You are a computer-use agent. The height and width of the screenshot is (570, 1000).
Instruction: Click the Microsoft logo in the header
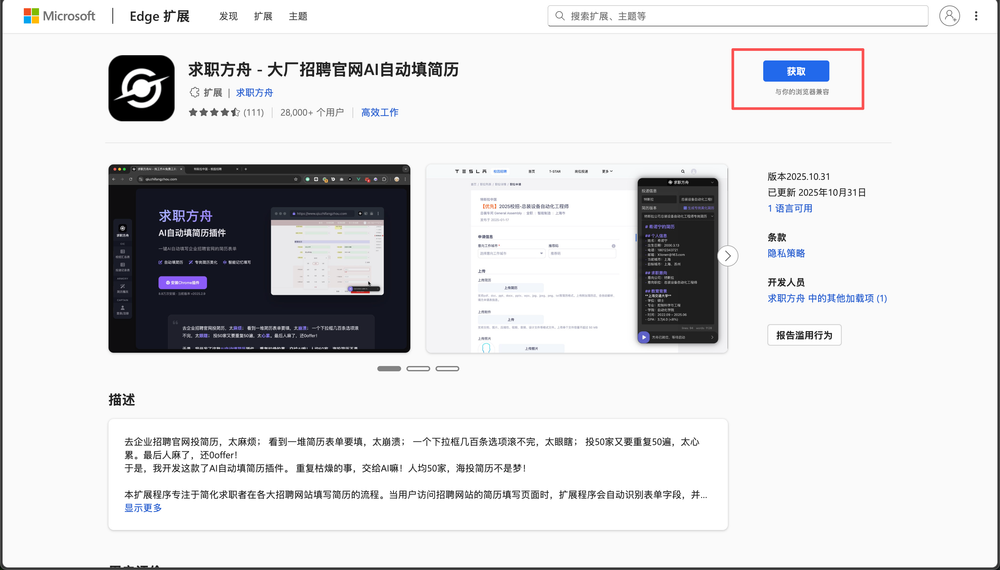[x=59, y=16]
